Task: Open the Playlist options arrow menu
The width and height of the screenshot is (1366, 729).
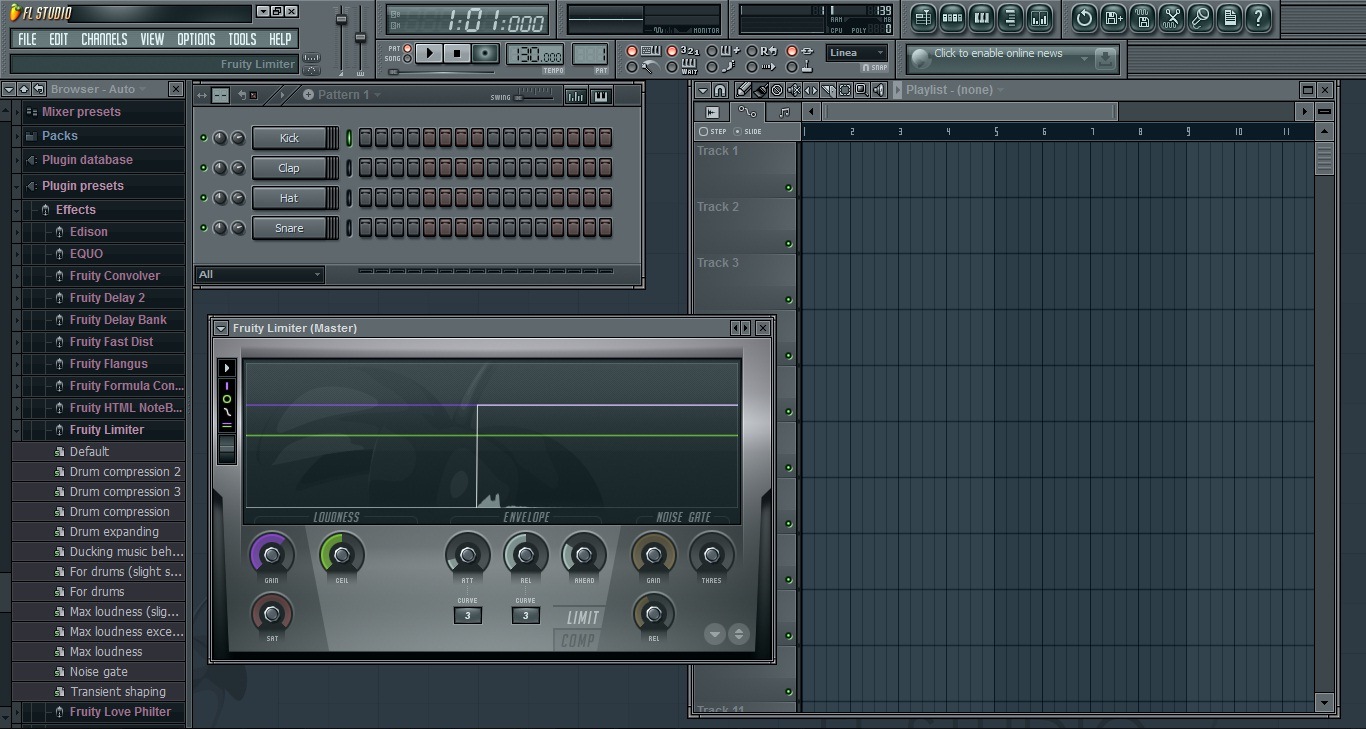Action: 703,90
